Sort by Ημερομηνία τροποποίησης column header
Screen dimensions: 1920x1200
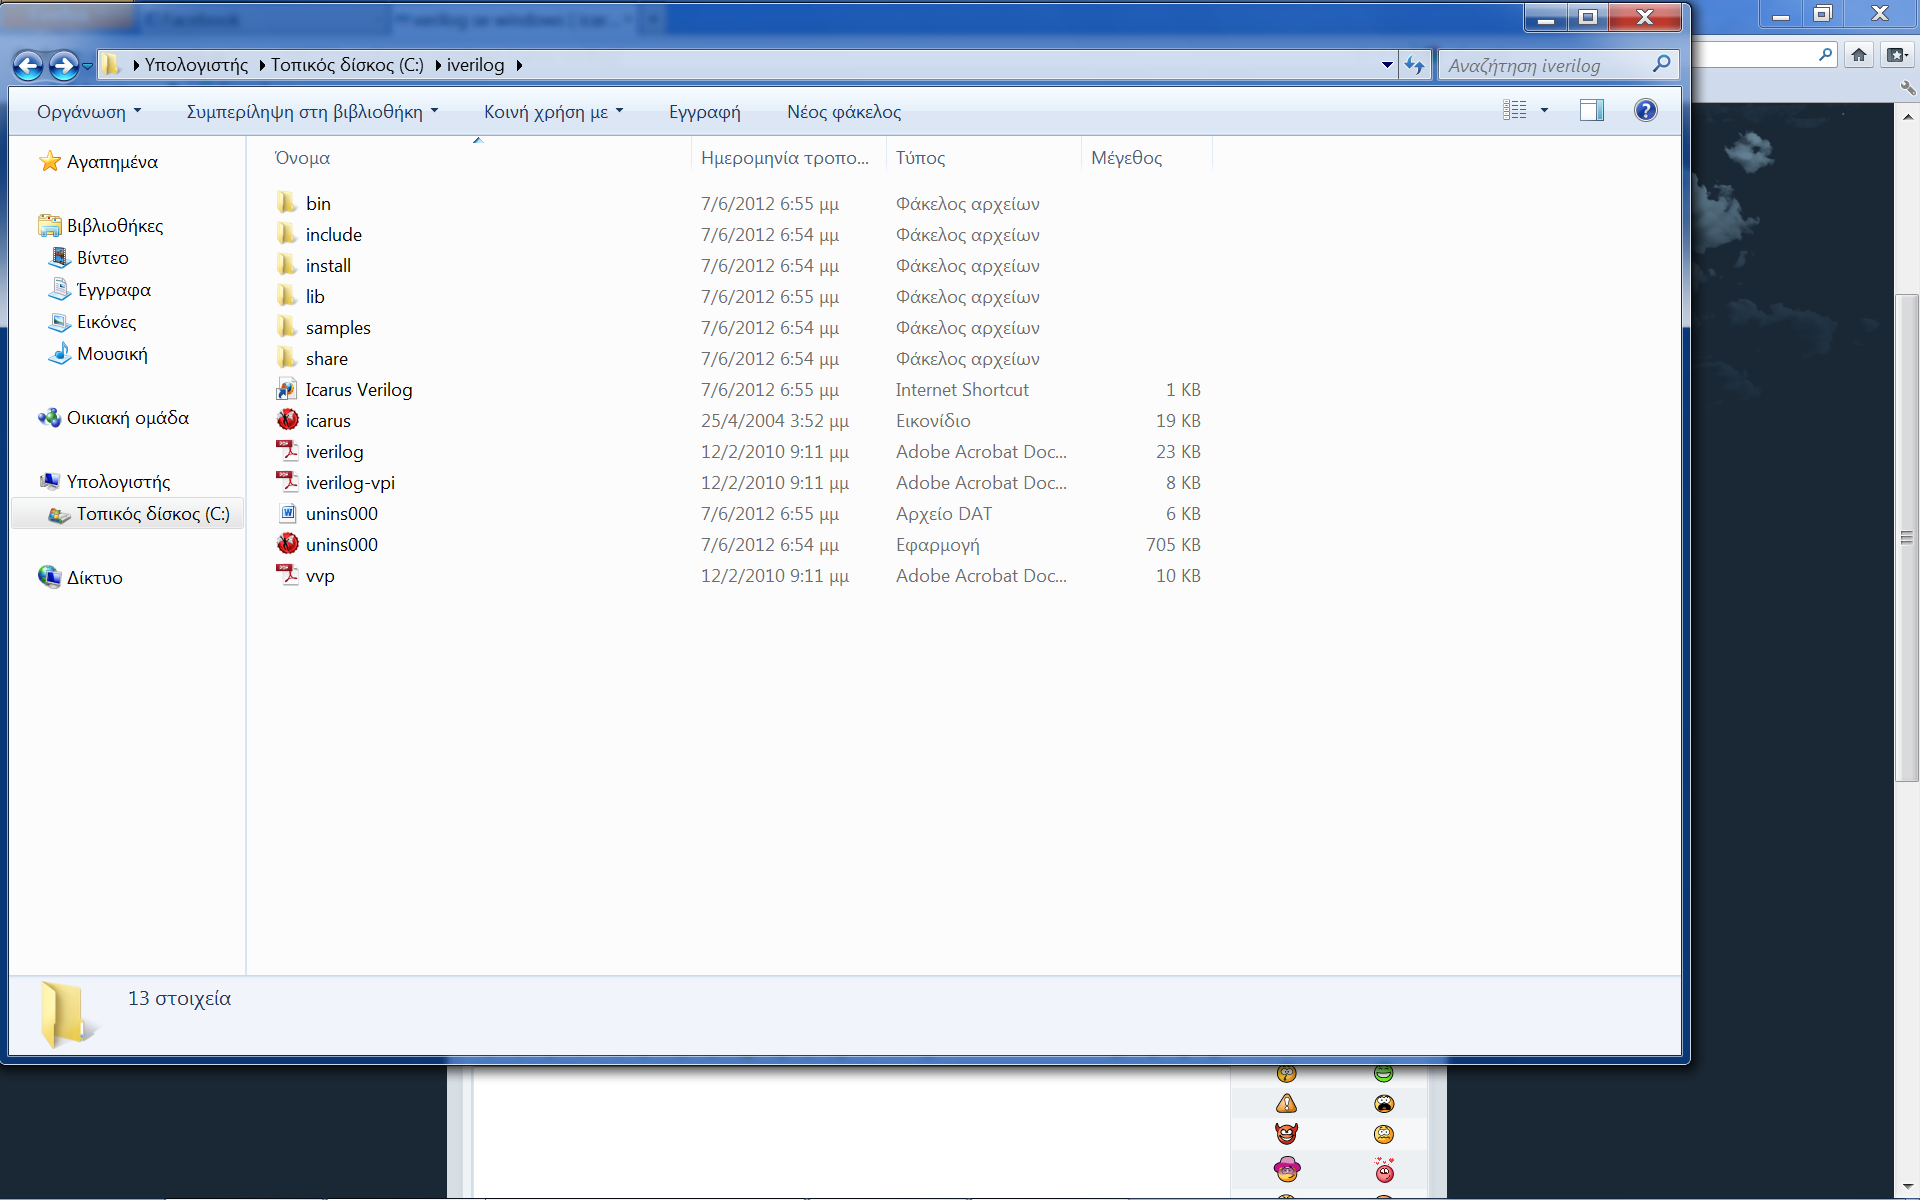tap(785, 158)
